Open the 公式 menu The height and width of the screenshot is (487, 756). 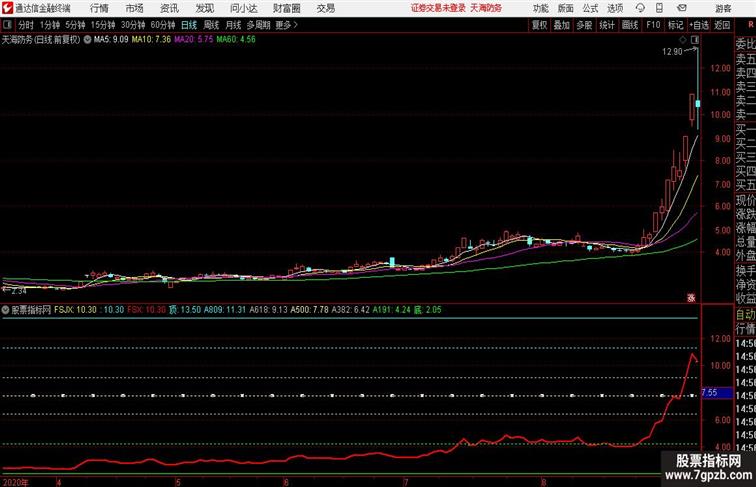pyautogui.click(x=590, y=8)
